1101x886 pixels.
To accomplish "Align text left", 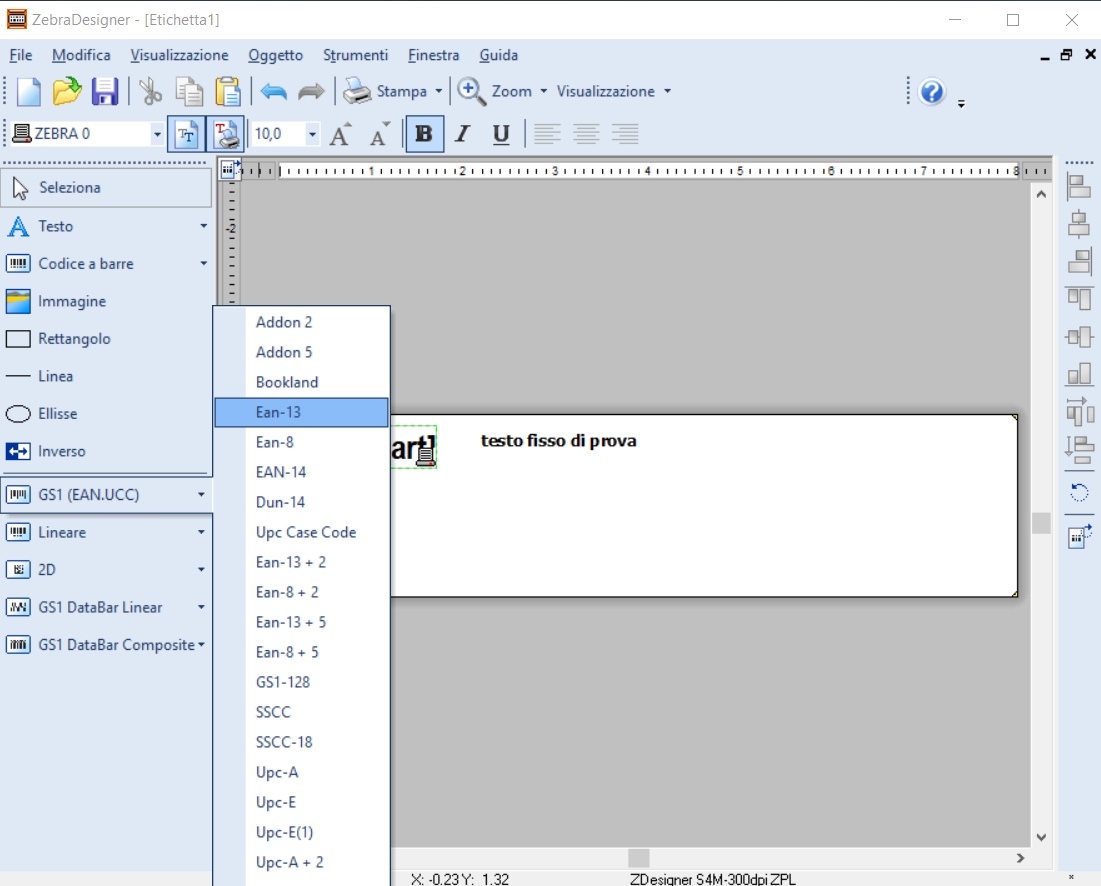I will click(547, 134).
